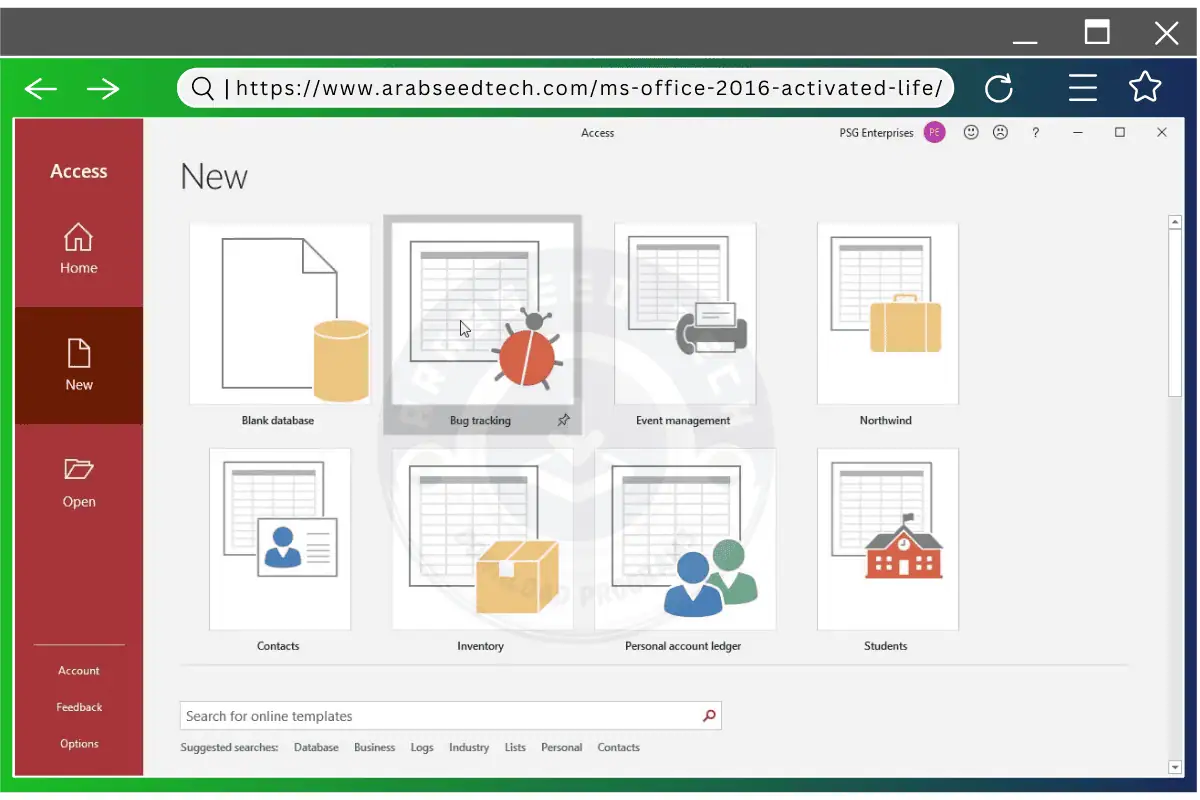Click the search magnifier in templates box
This screenshot has width=1200, height=800.
click(x=709, y=716)
